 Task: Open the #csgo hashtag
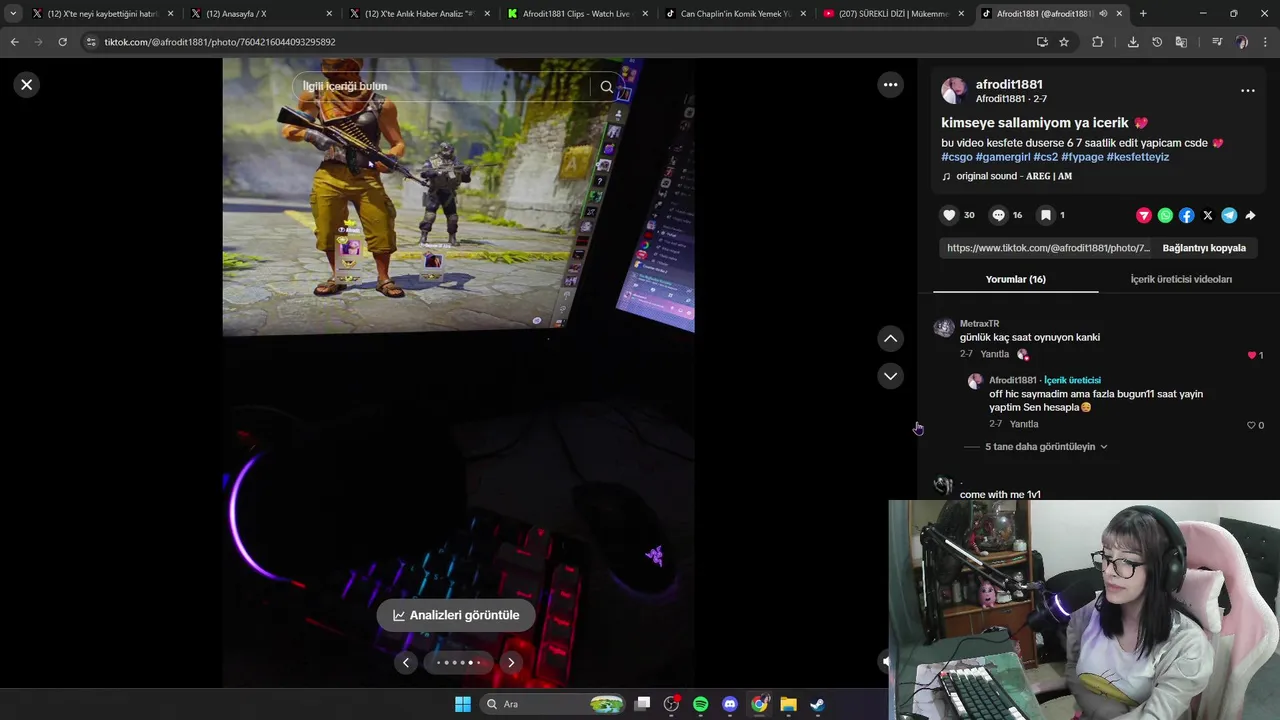coord(956,157)
